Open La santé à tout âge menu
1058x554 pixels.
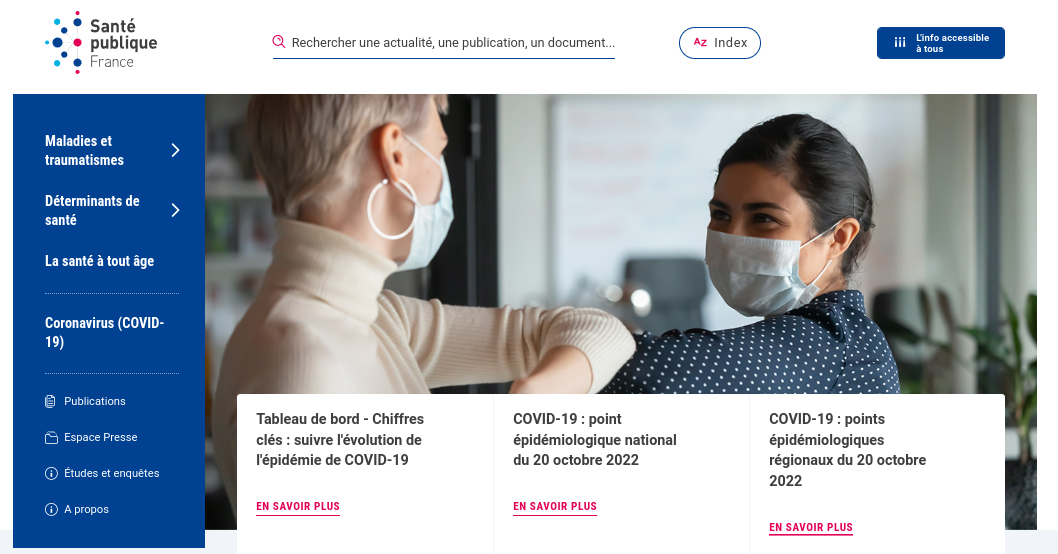point(99,261)
